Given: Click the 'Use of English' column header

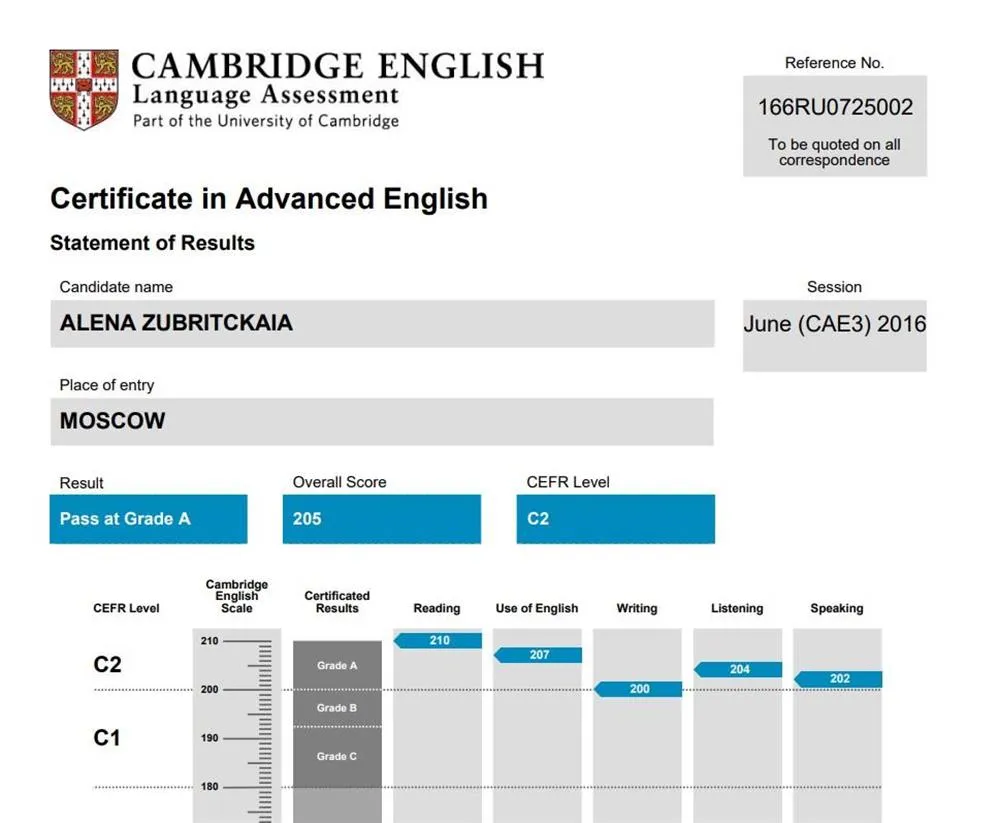Looking at the screenshot, I should tap(537, 608).
